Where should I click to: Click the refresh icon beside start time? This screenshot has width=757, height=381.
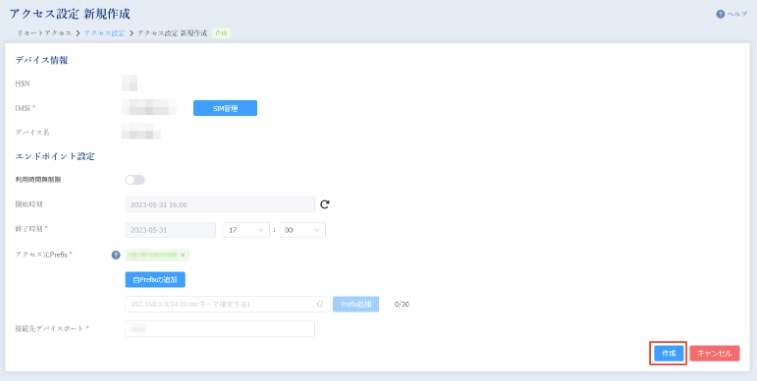[x=325, y=204]
